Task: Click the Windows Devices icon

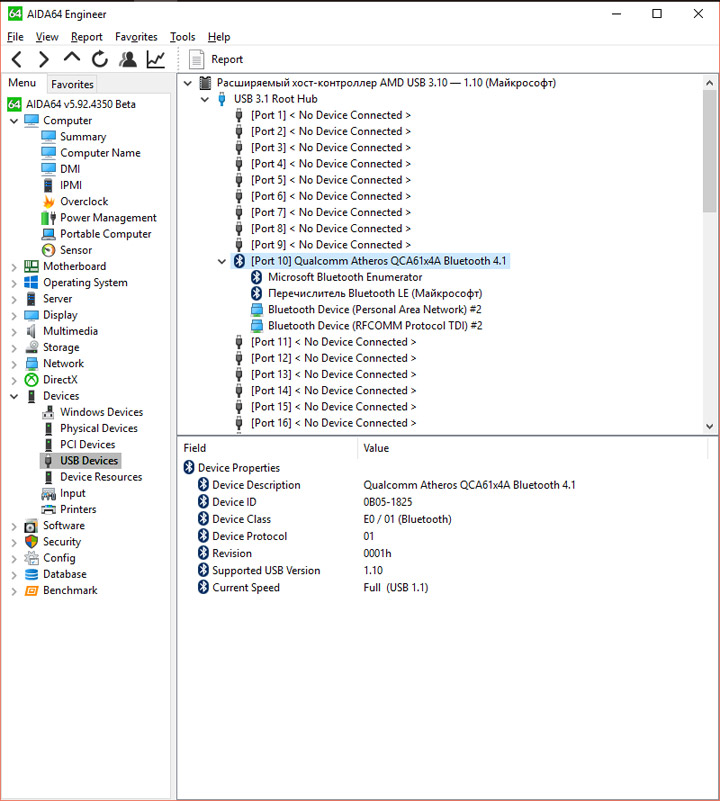Action: pyautogui.click(x=49, y=412)
